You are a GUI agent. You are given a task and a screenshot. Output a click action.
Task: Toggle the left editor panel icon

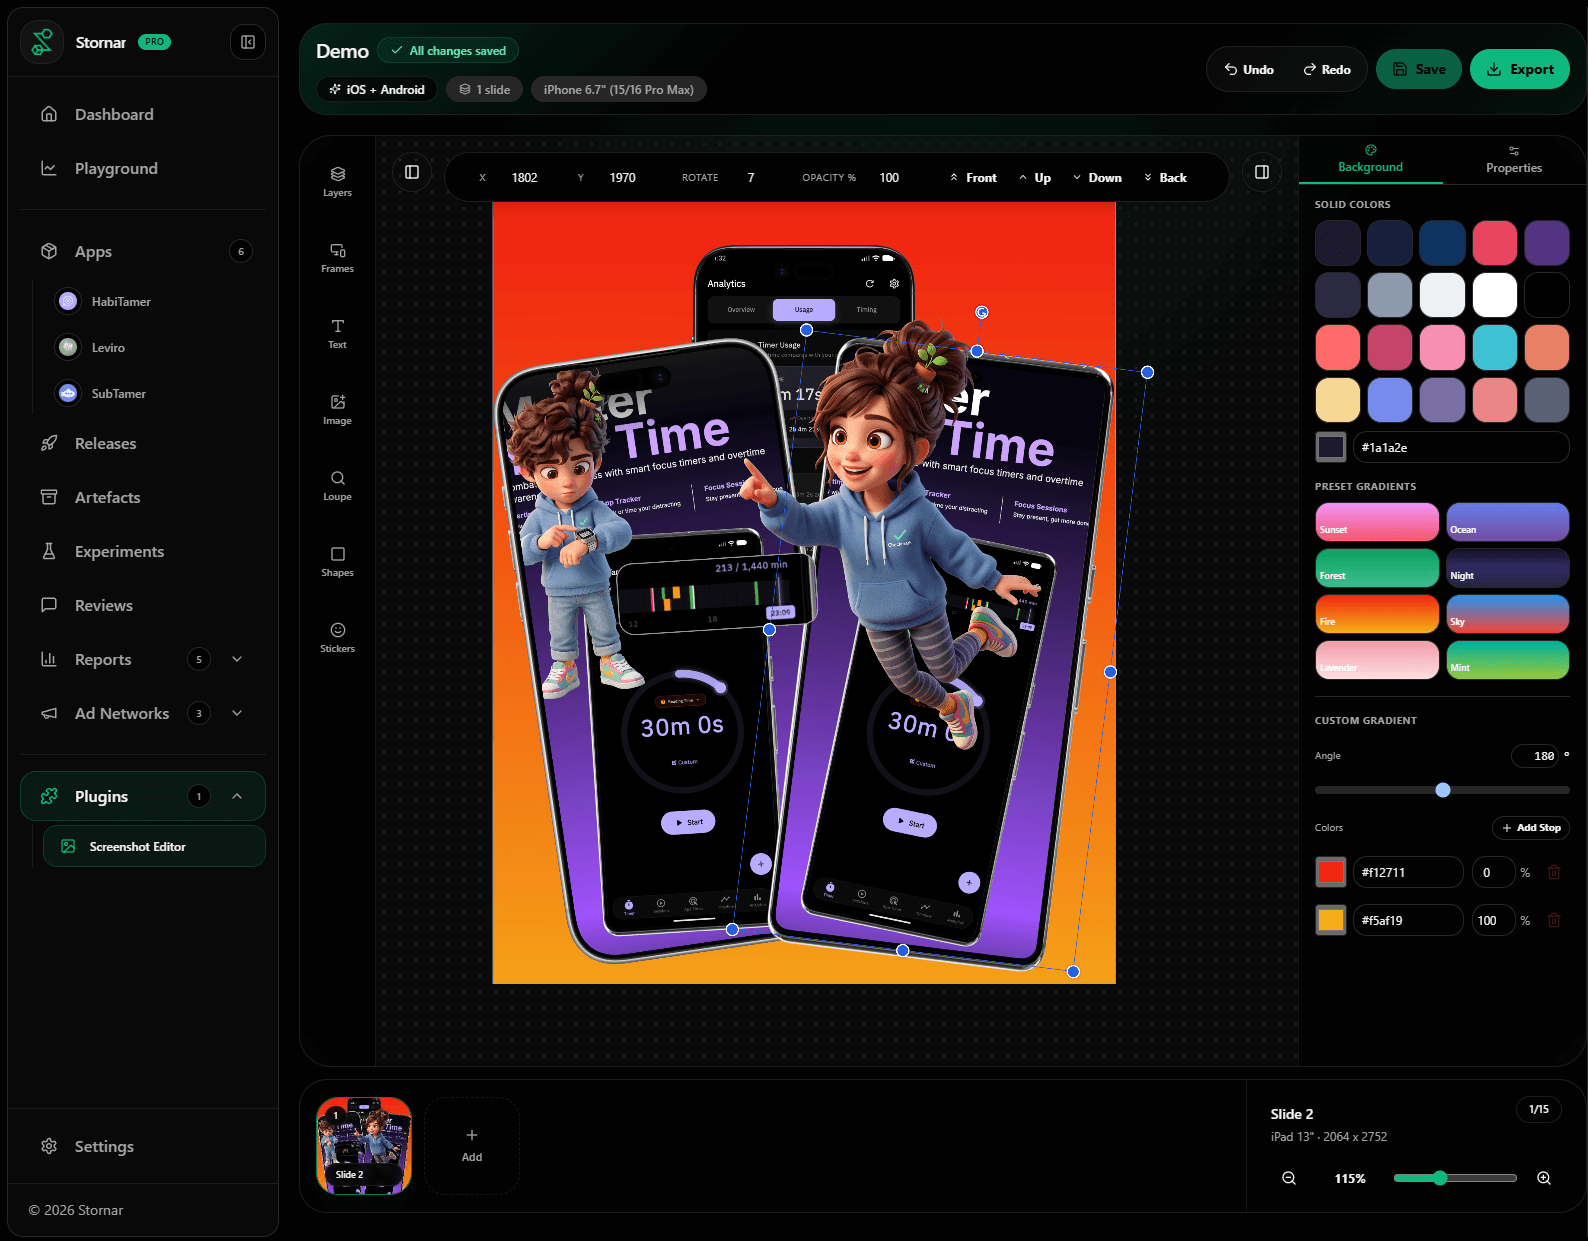(x=412, y=172)
